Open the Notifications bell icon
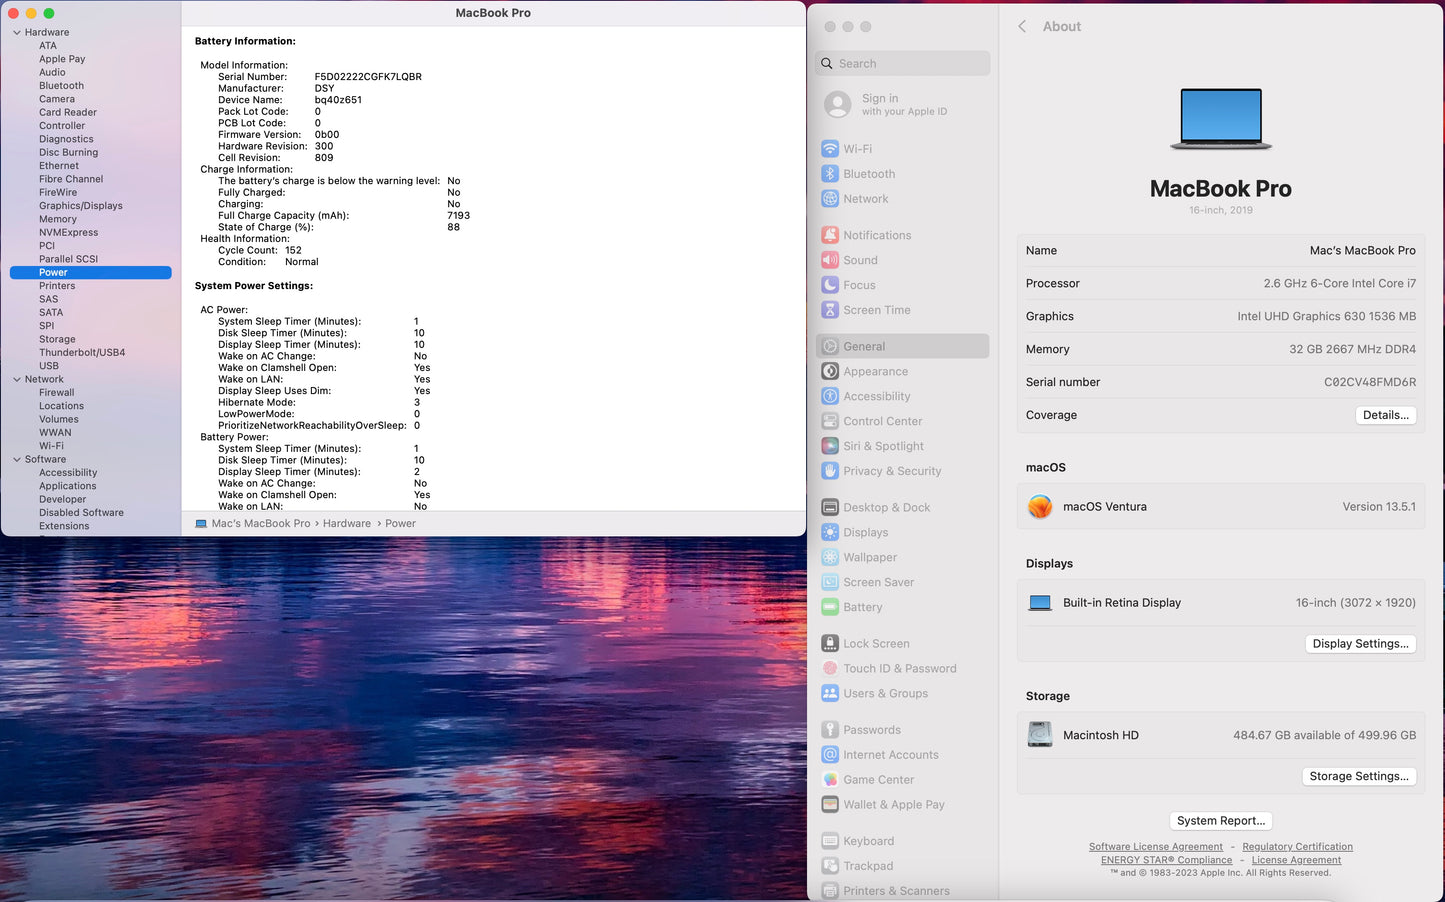This screenshot has width=1445, height=902. [x=830, y=235]
